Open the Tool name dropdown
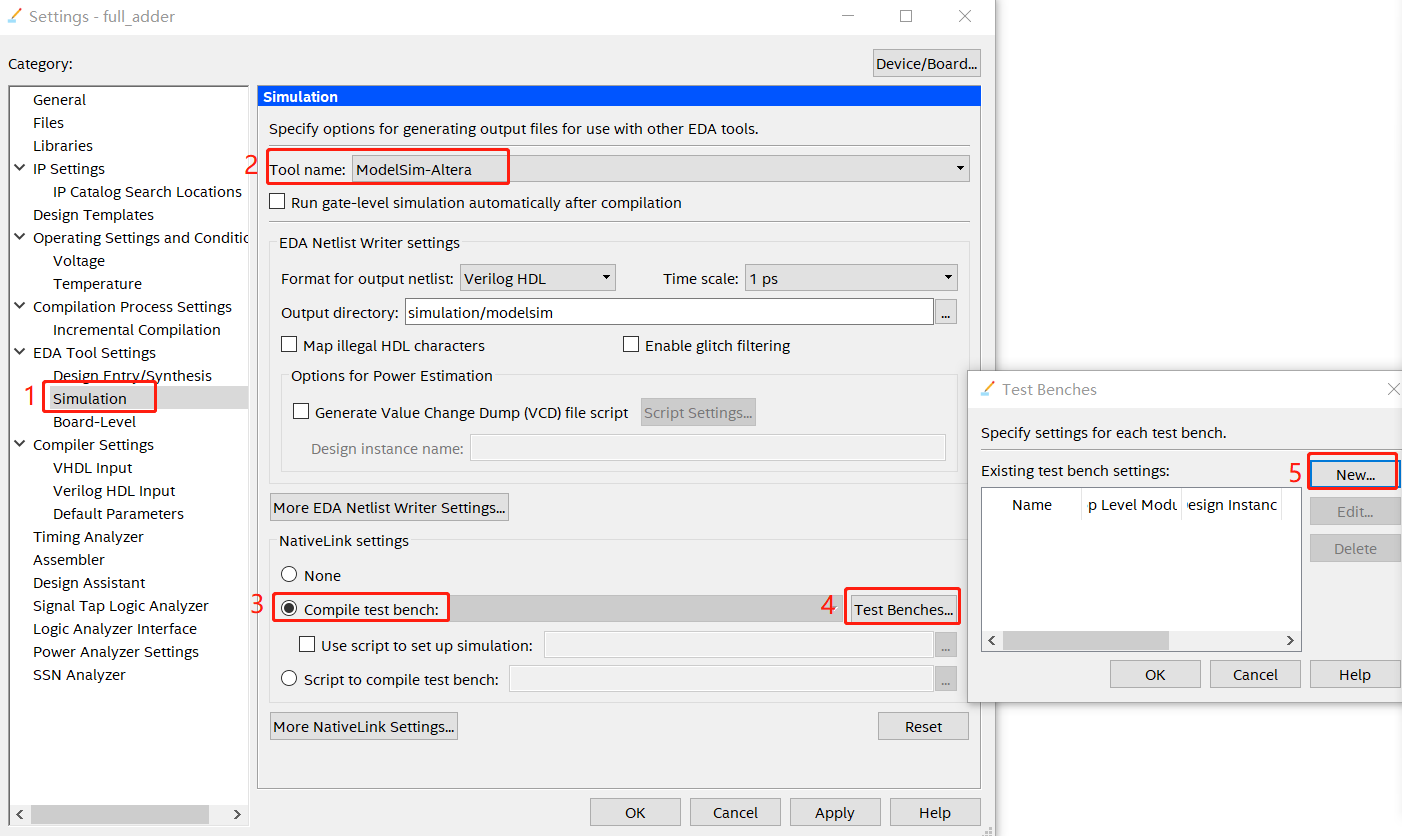The image size is (1402, 836). pos(660,169)
